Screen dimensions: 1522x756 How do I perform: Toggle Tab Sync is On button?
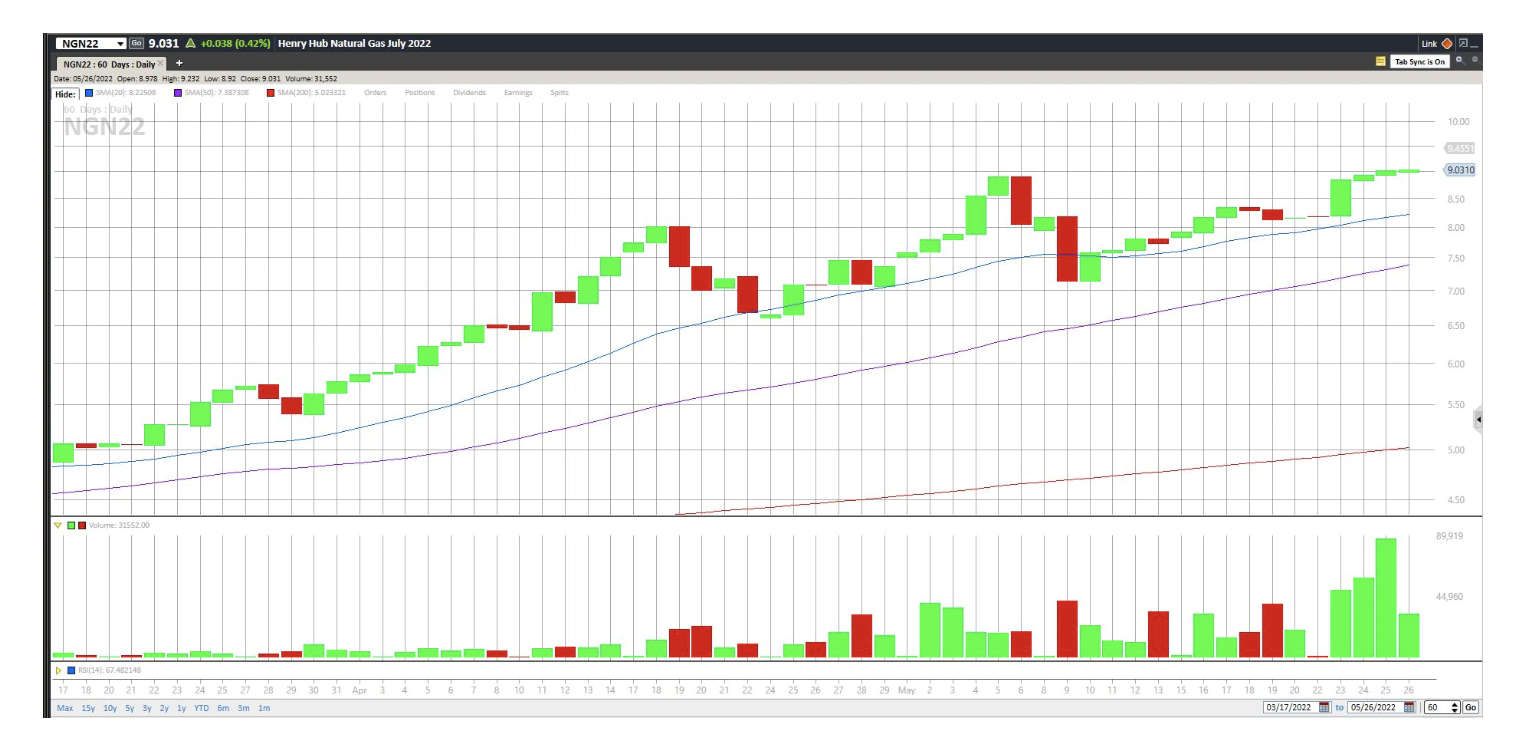(x=1420, y=62)
